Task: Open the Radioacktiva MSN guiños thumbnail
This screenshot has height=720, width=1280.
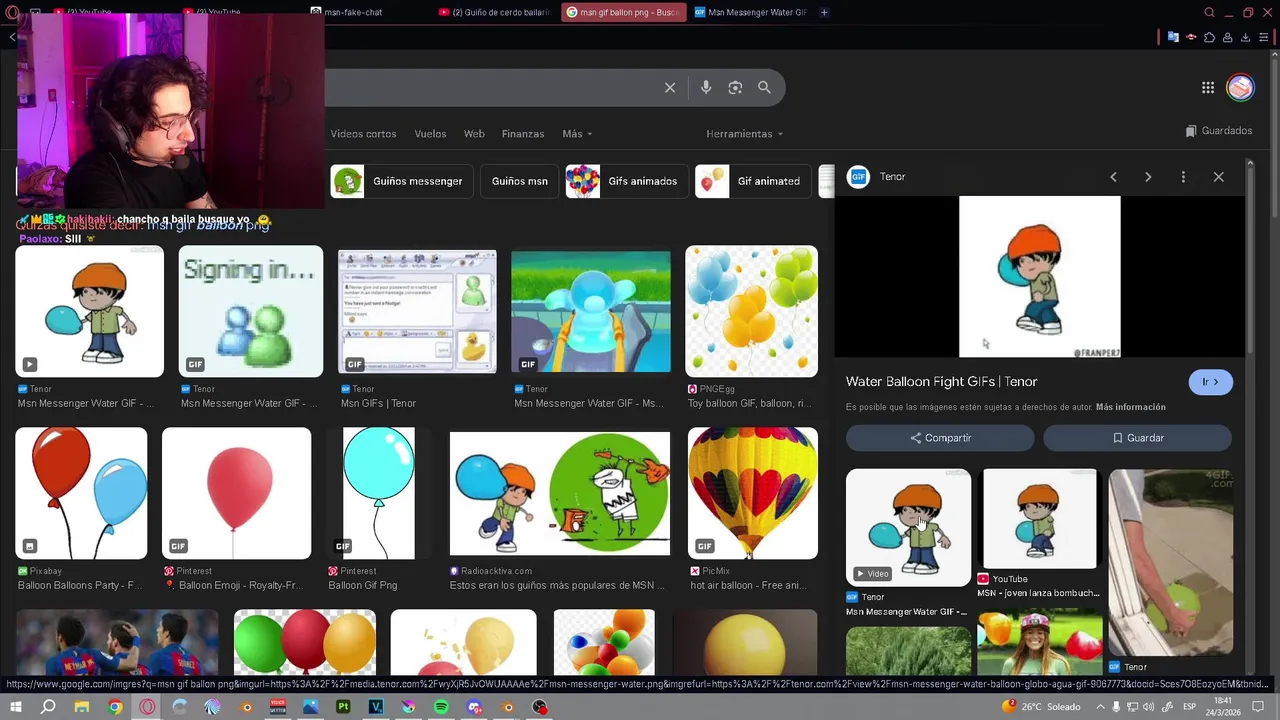Action: 560,493
